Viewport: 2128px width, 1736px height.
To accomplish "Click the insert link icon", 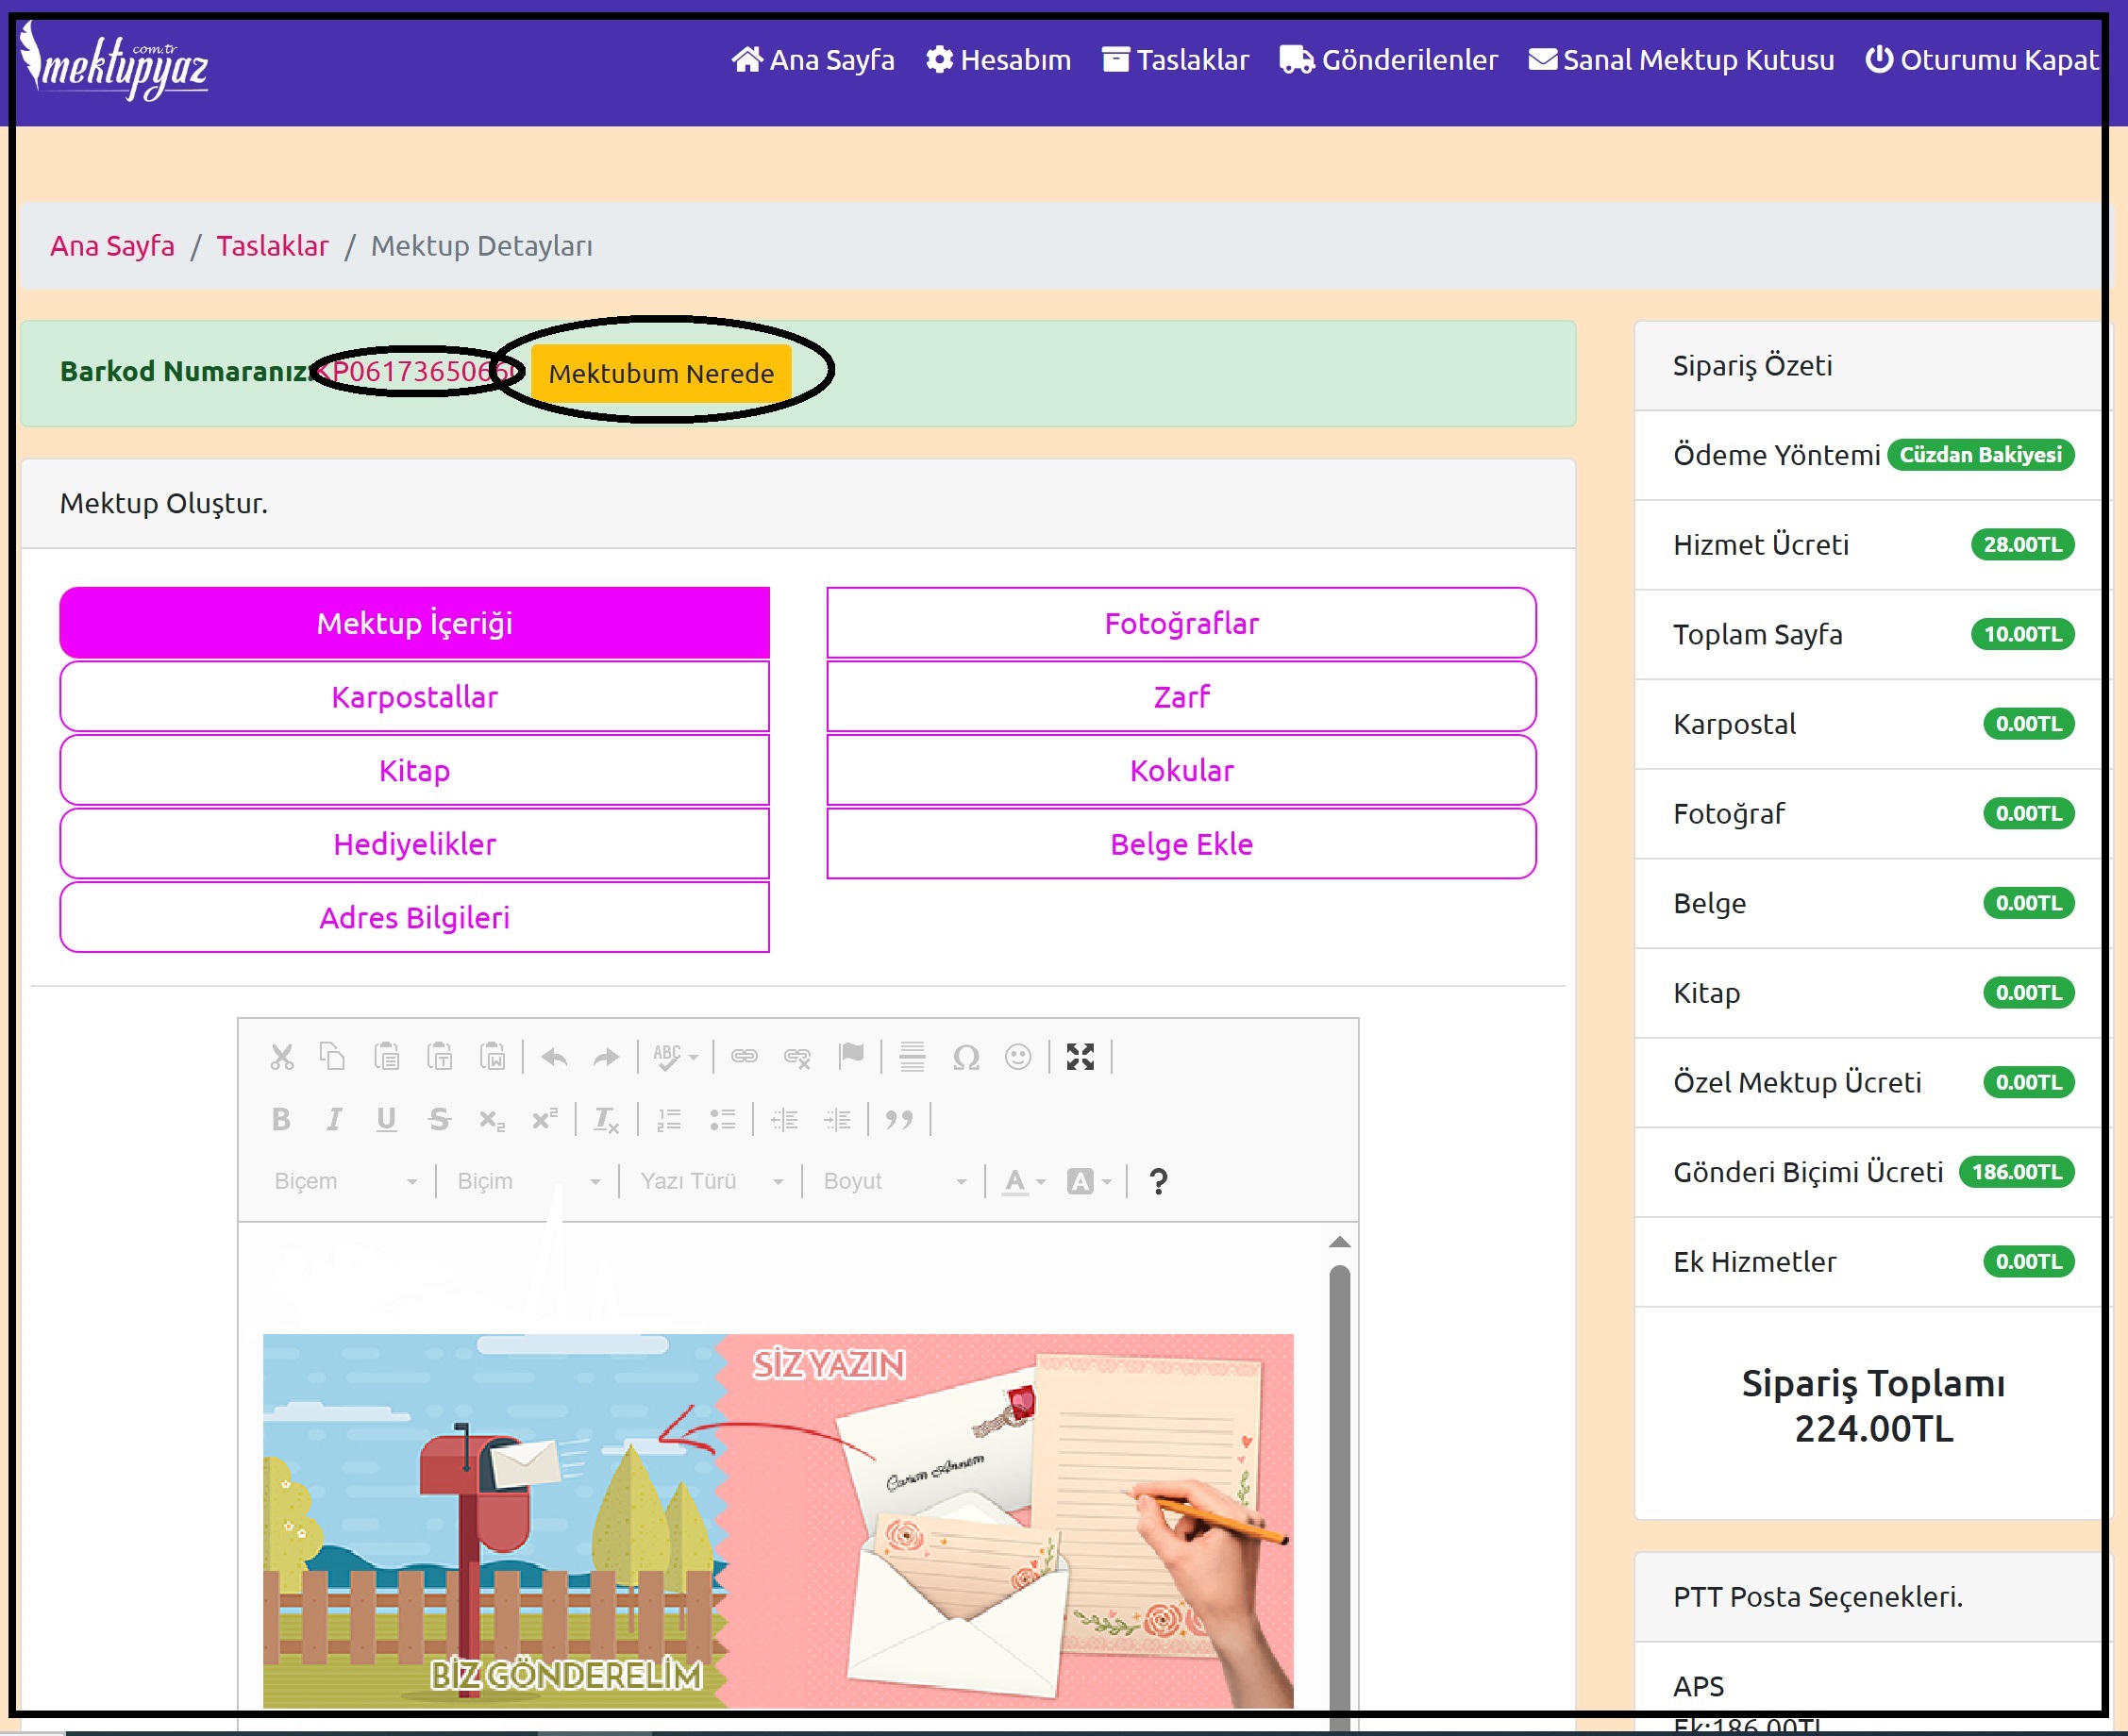I will pos(744,1057).
